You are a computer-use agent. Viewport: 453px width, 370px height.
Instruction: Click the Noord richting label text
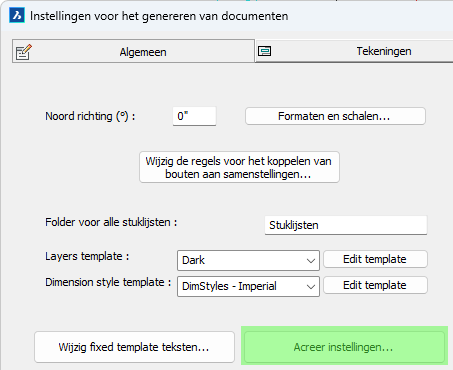(90, 116)
